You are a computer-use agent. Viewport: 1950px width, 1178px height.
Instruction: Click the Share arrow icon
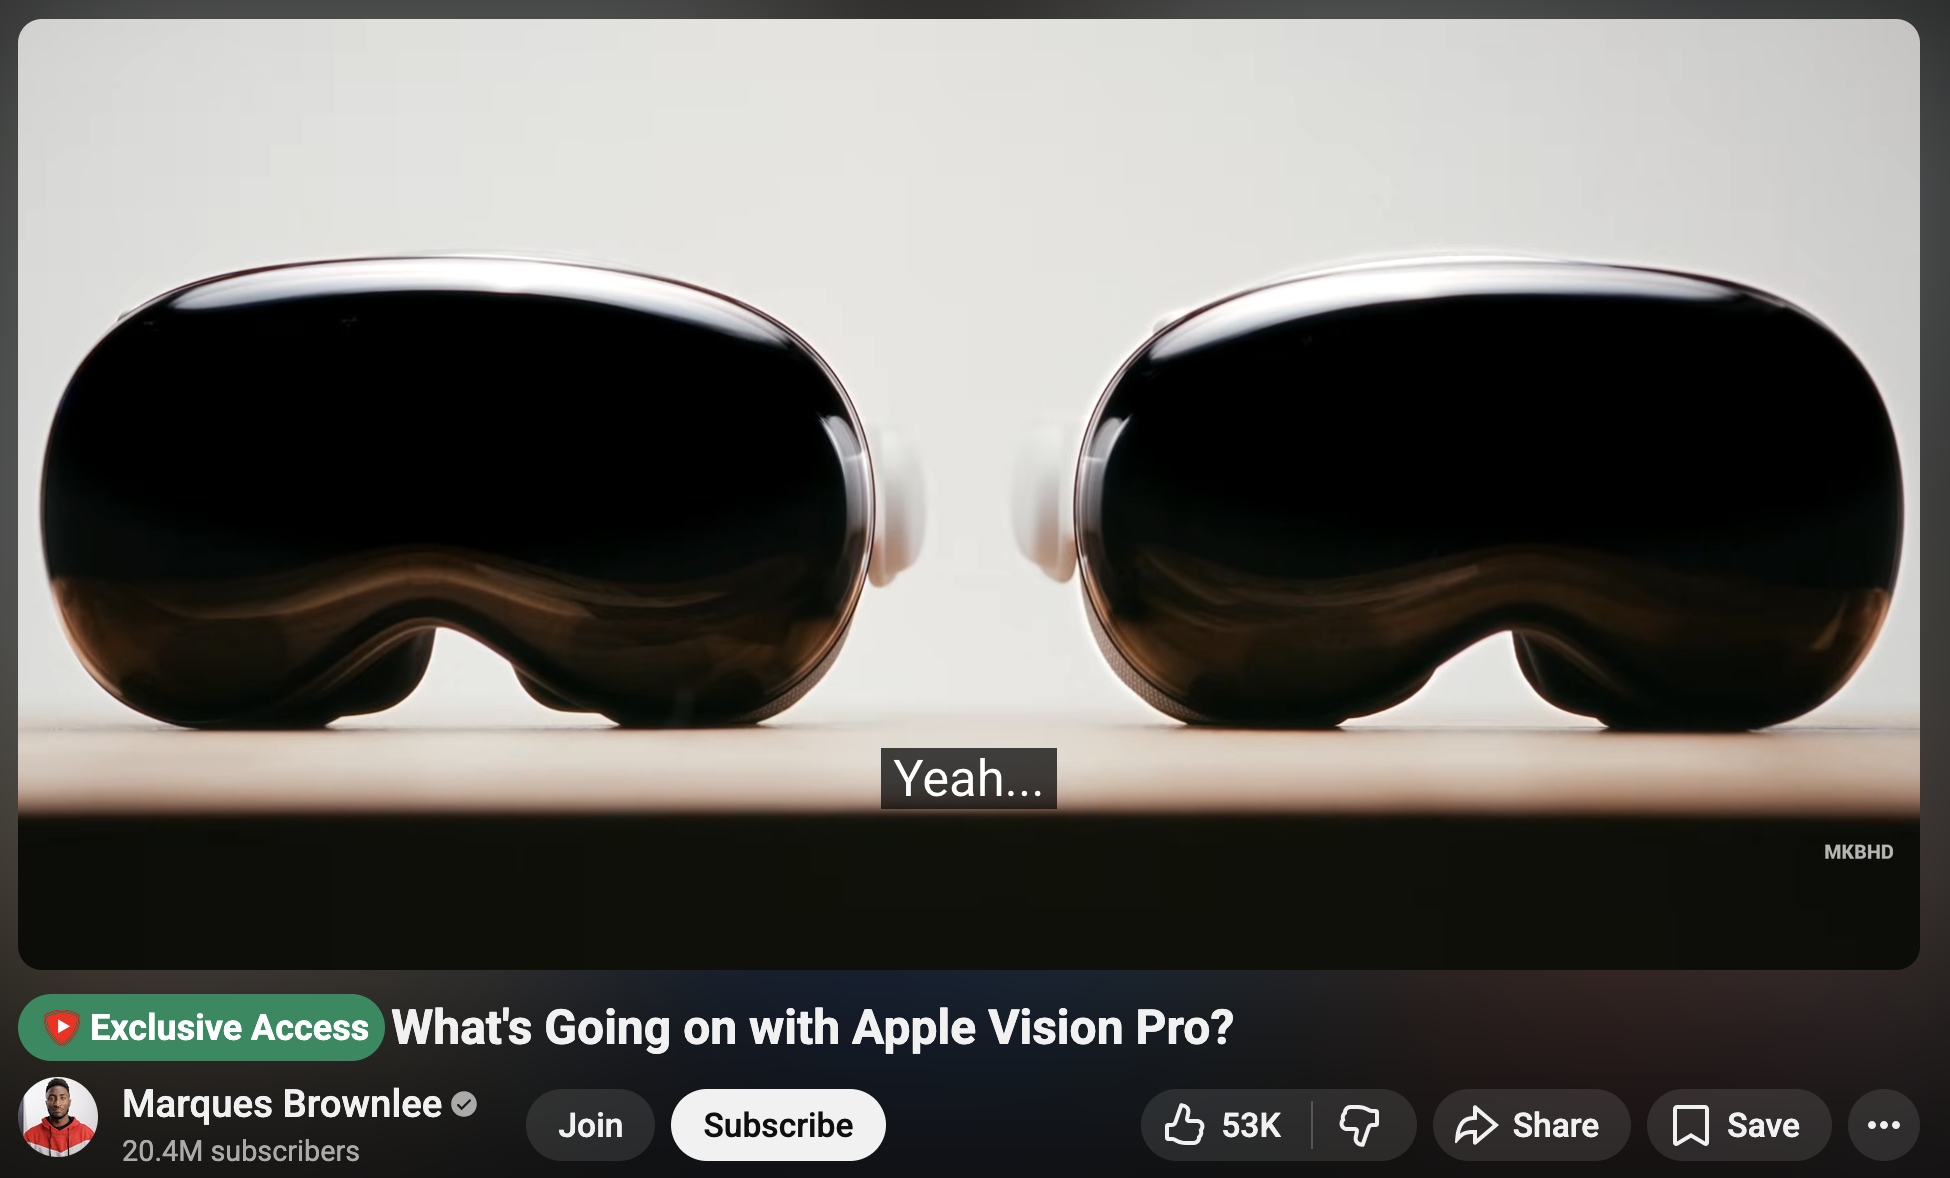click(x=1476, y=1126)
